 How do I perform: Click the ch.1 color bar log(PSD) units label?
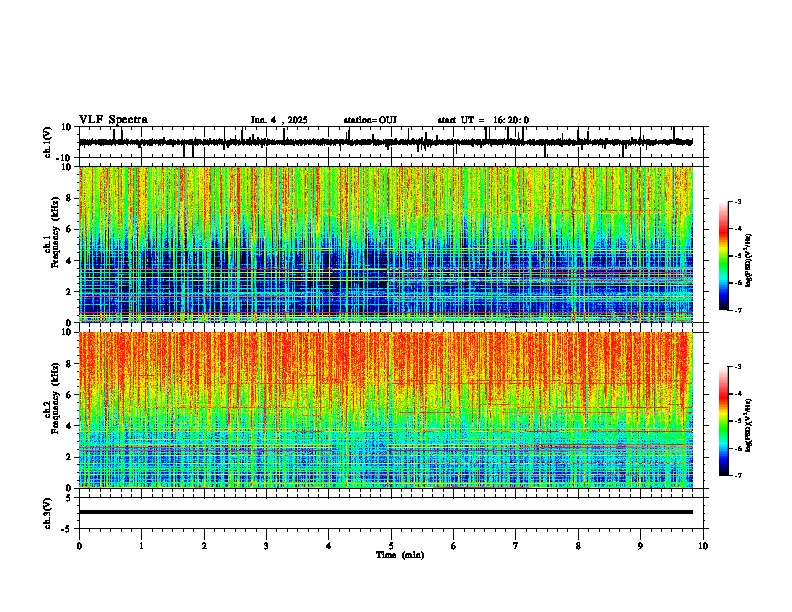click(749, 260)
